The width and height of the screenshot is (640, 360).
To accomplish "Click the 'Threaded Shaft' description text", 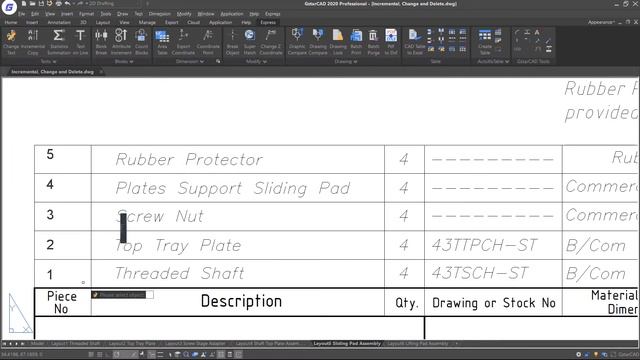I will 180,273.
